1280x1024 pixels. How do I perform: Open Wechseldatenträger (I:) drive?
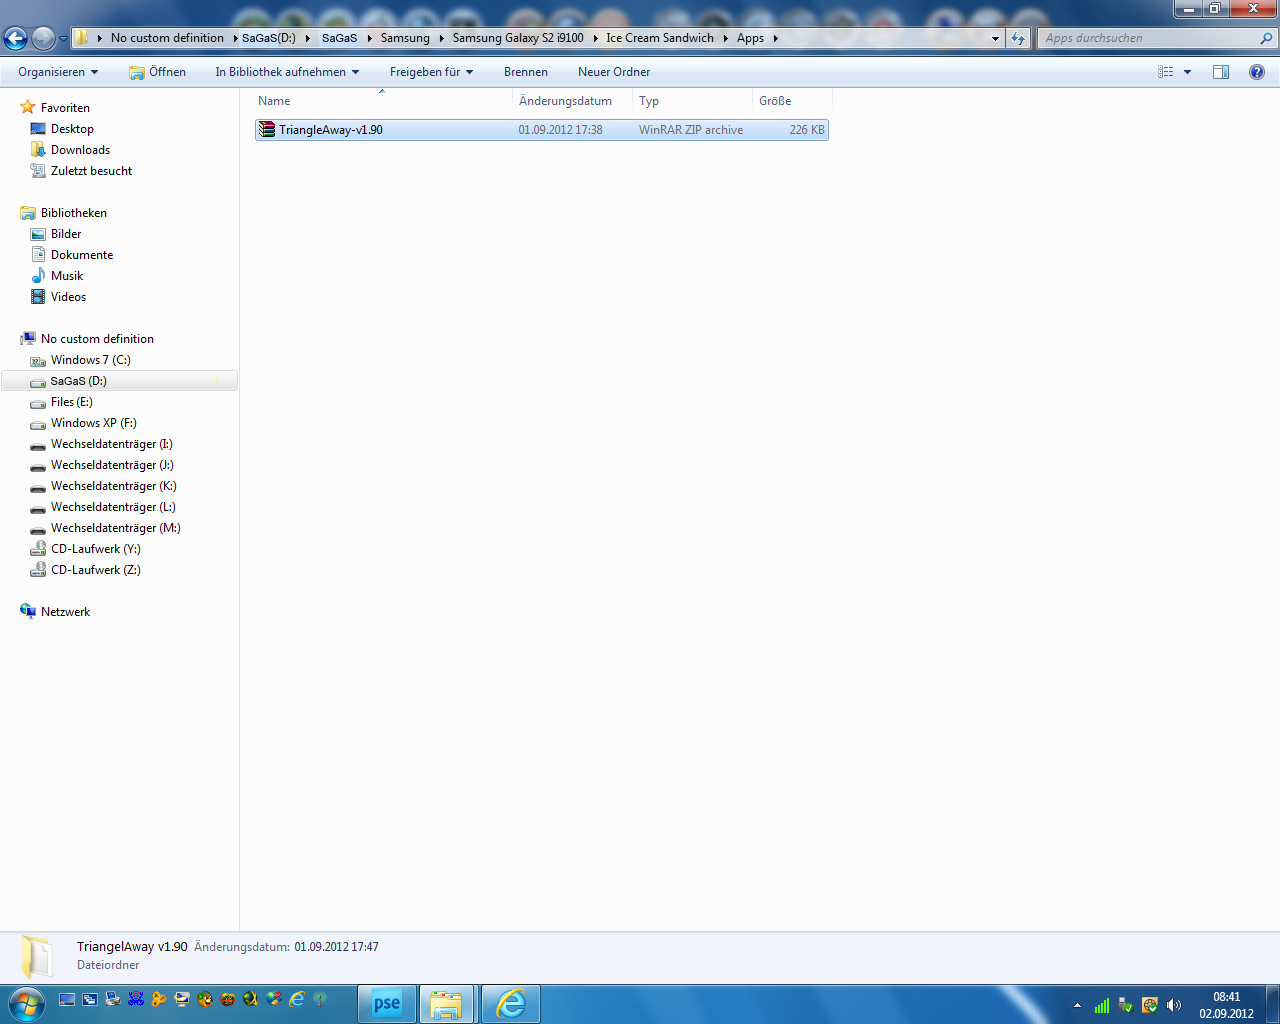(111, 444)
